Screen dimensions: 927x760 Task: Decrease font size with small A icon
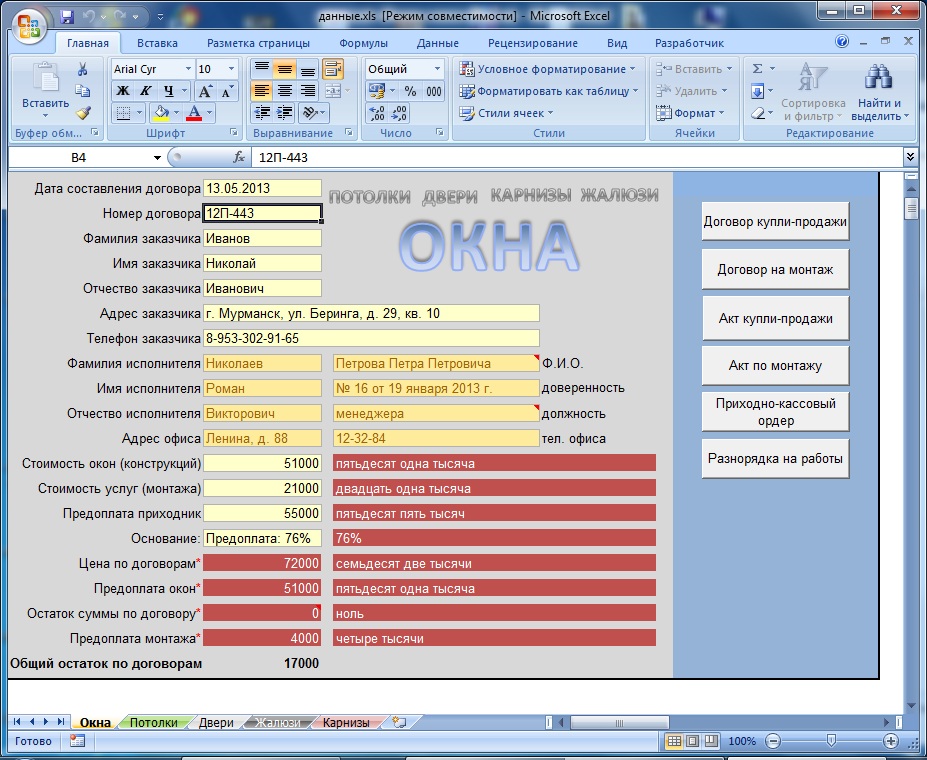(226, 91)
